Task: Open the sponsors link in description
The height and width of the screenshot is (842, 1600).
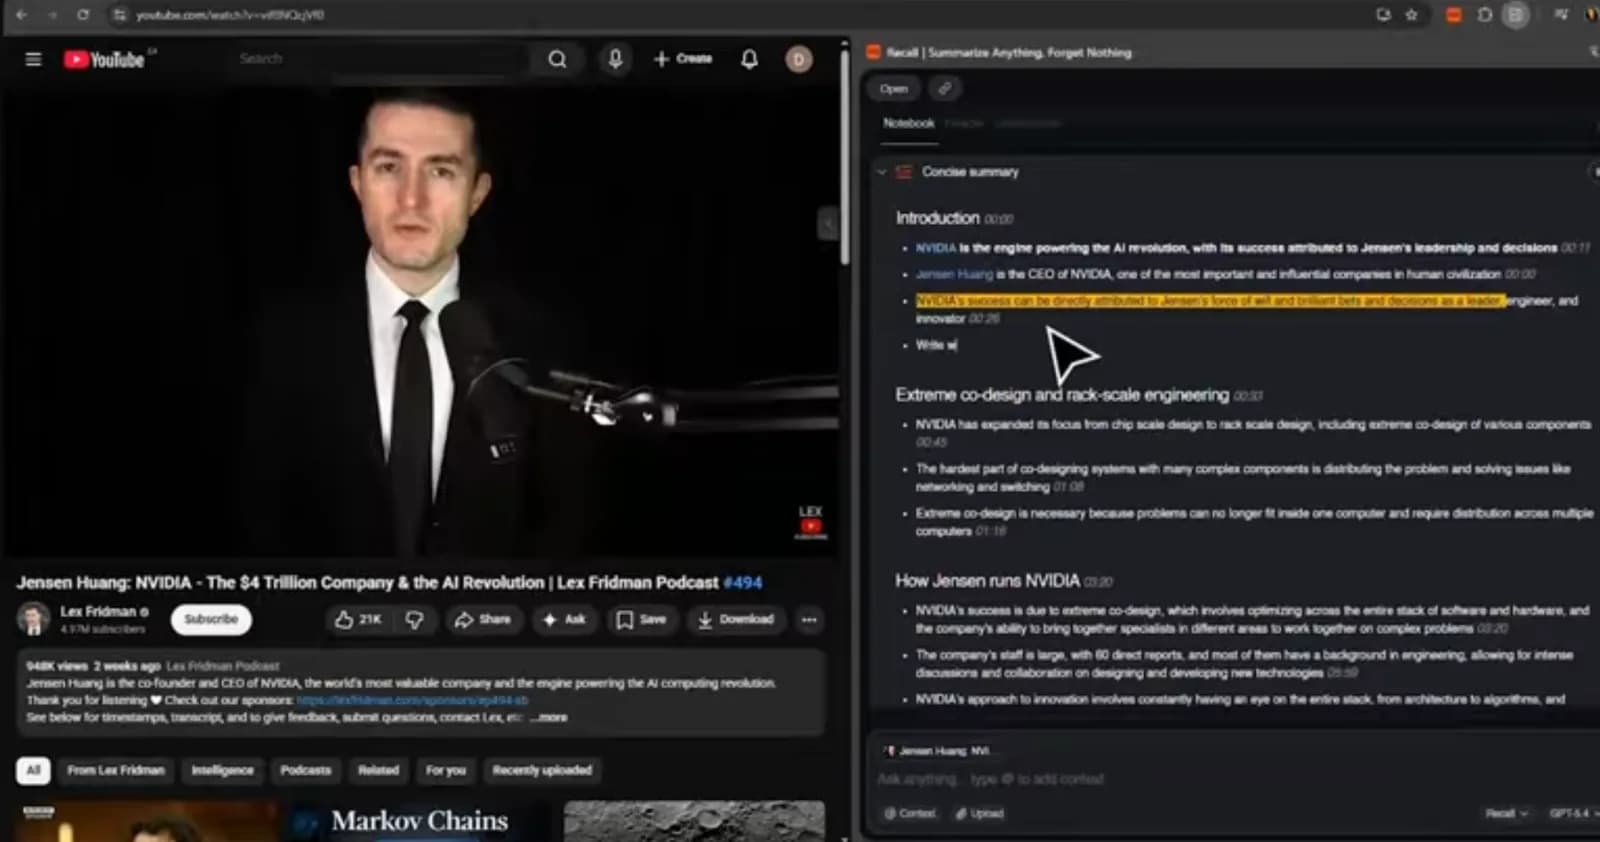Action: [x=413, y=701]
